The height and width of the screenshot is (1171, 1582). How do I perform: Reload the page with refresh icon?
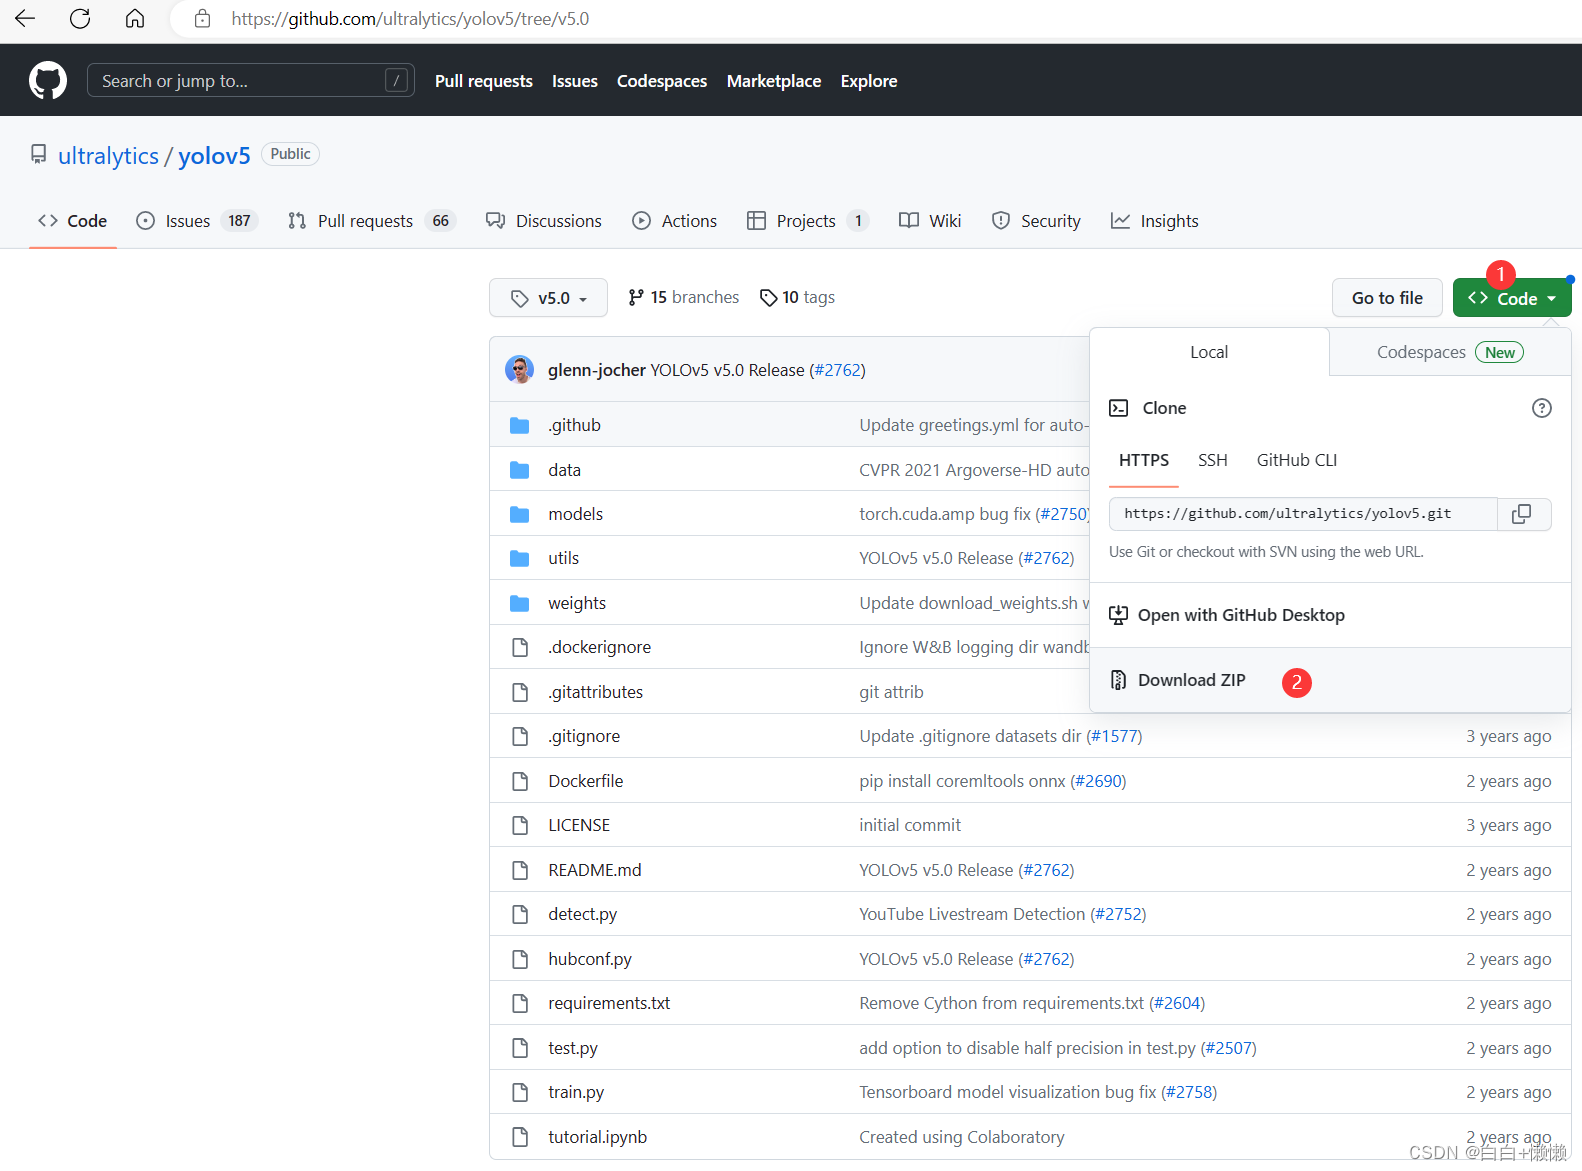[x=80, y=19]
